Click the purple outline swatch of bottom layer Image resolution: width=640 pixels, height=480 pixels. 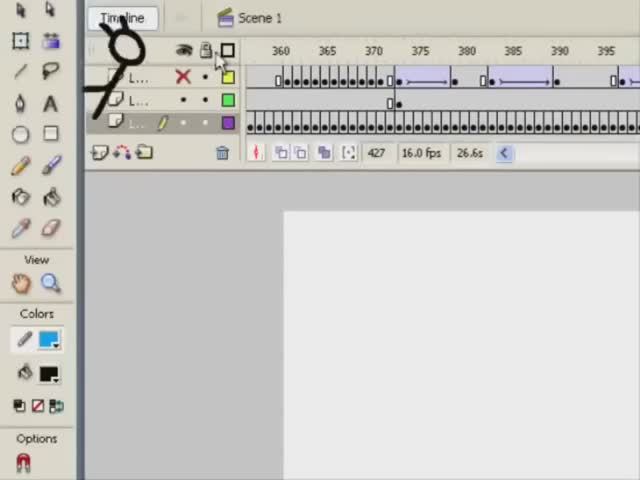[x=228, y=123]
